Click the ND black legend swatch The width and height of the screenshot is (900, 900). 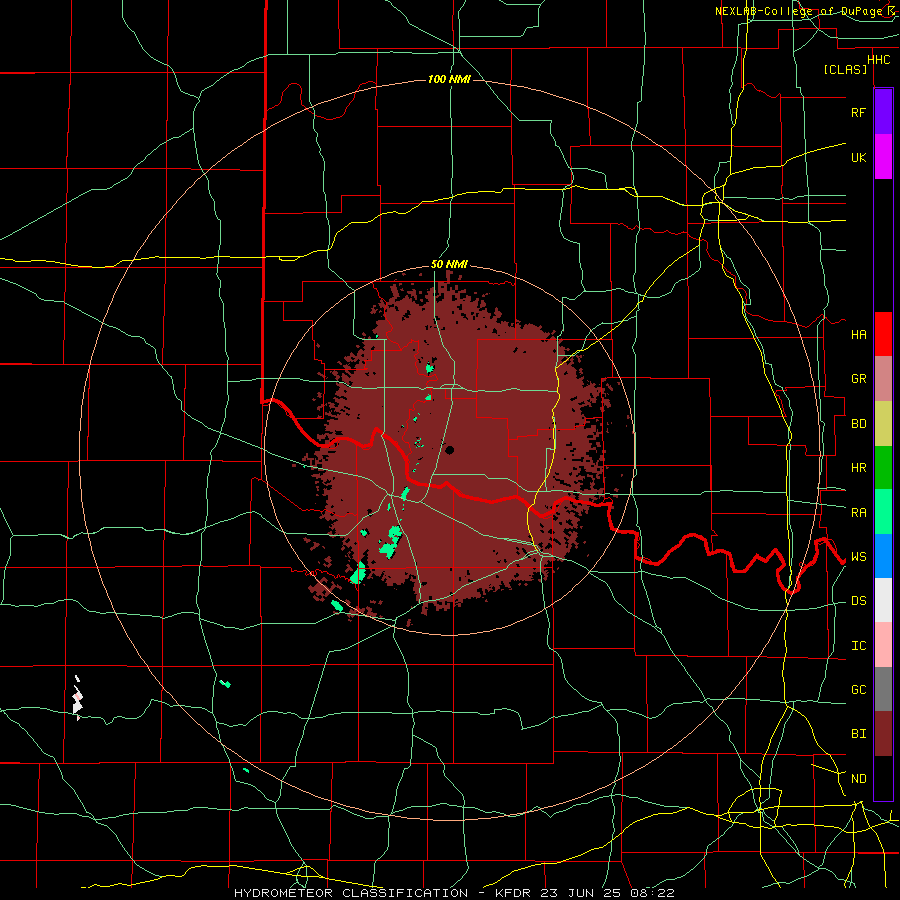pos(883,778)
